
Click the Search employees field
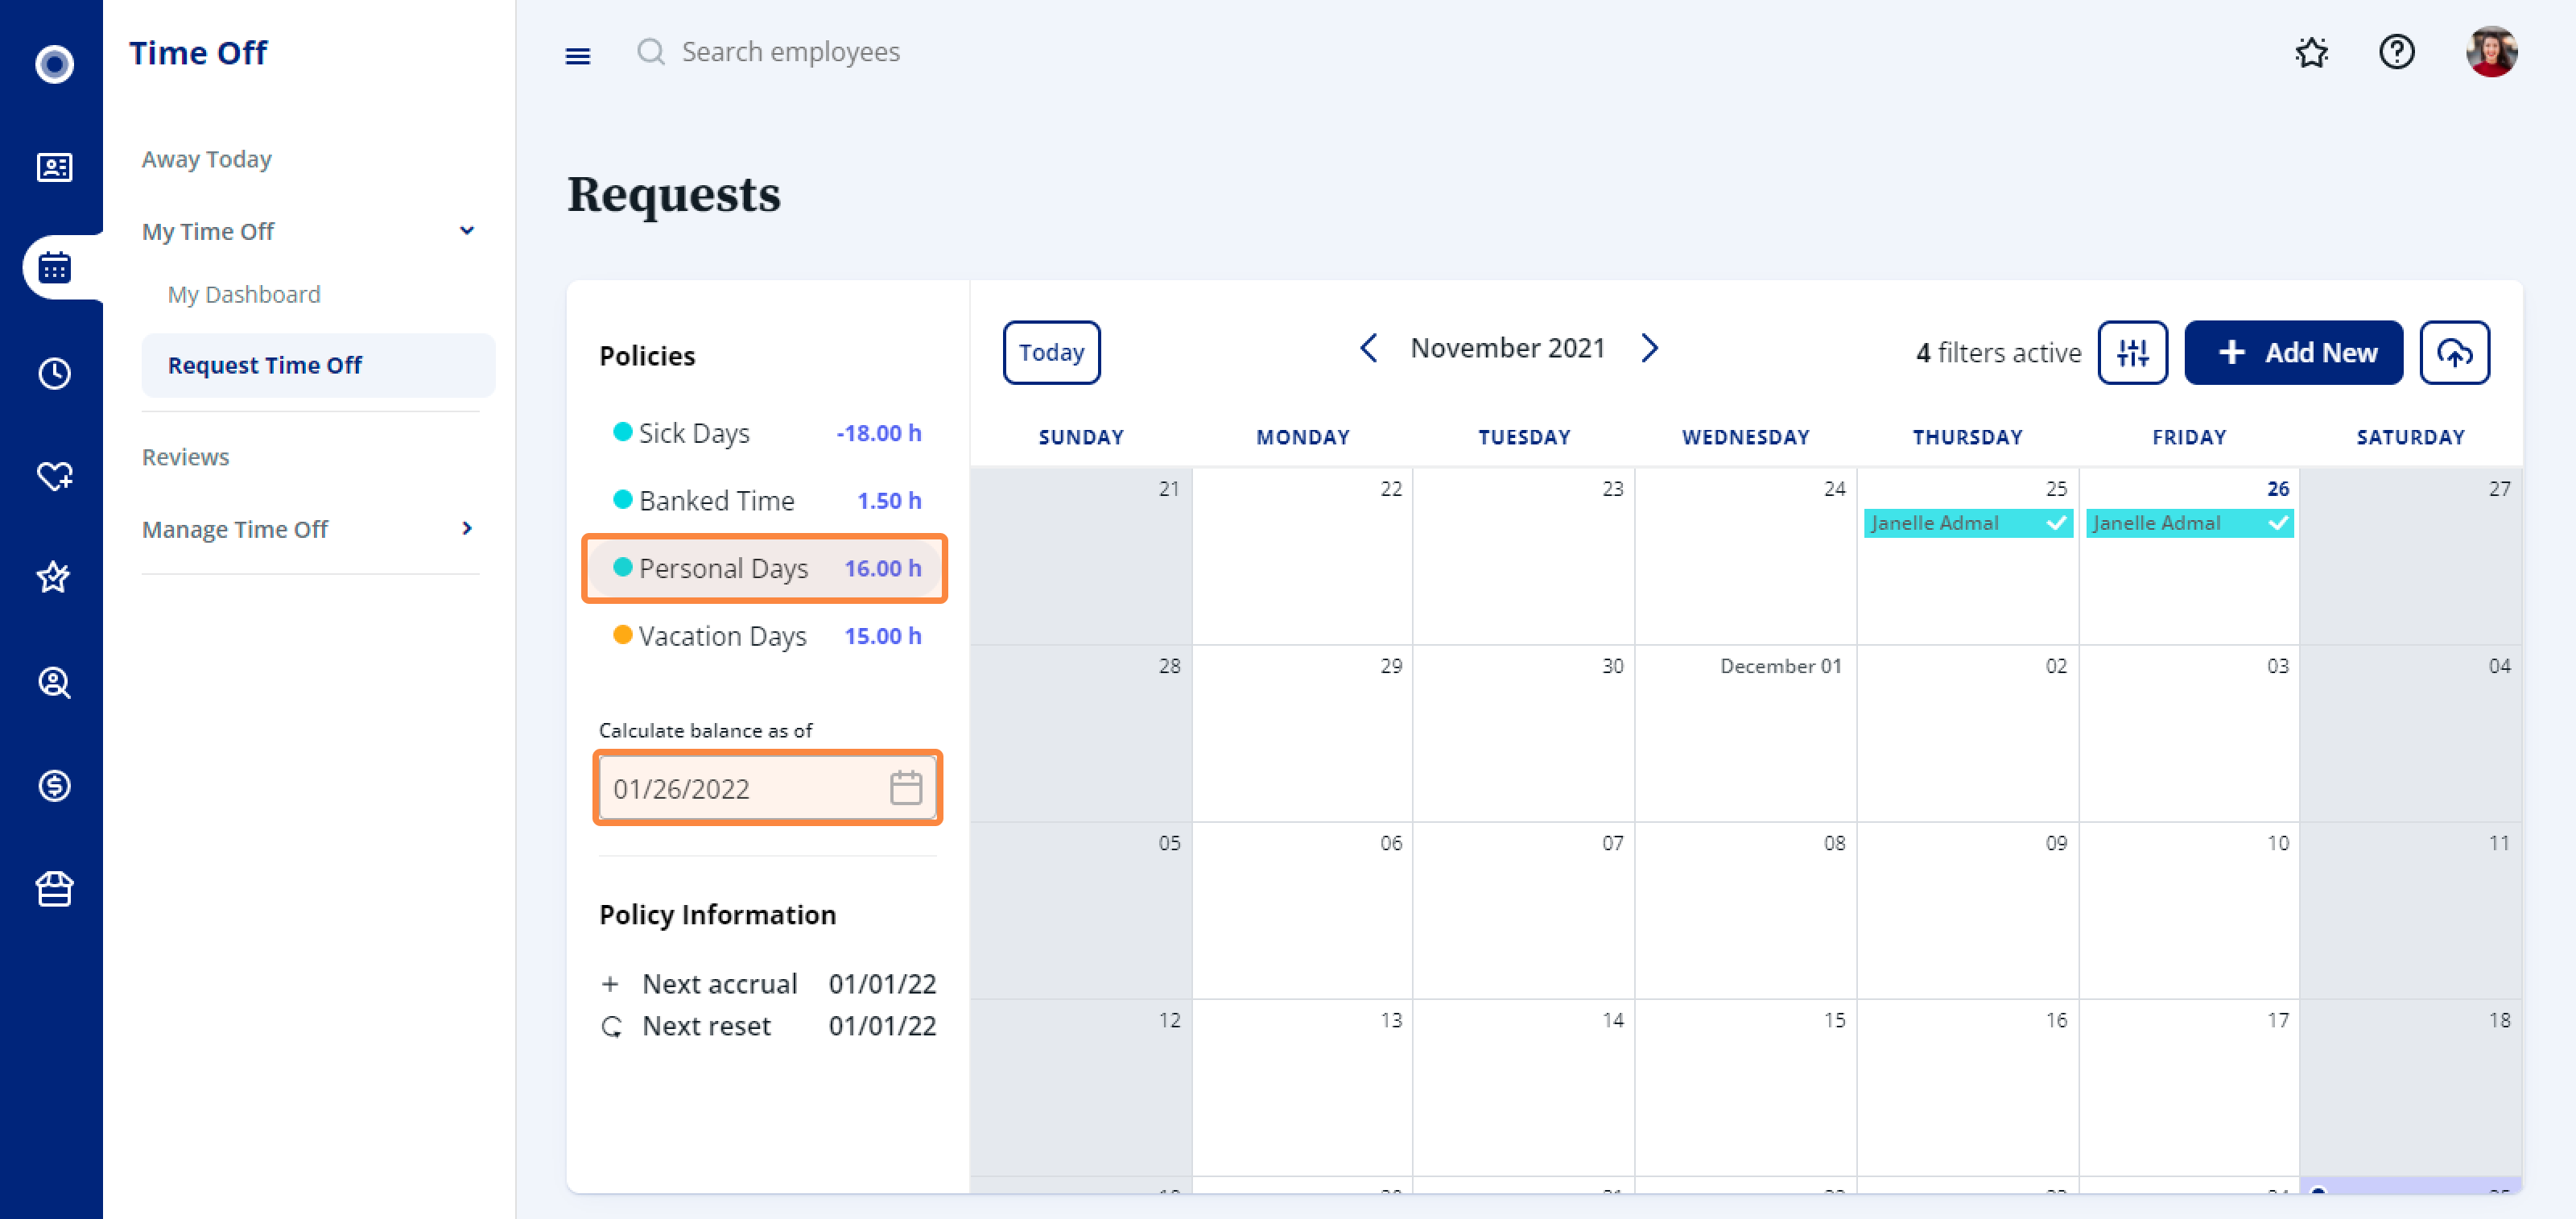coord(791,51)
